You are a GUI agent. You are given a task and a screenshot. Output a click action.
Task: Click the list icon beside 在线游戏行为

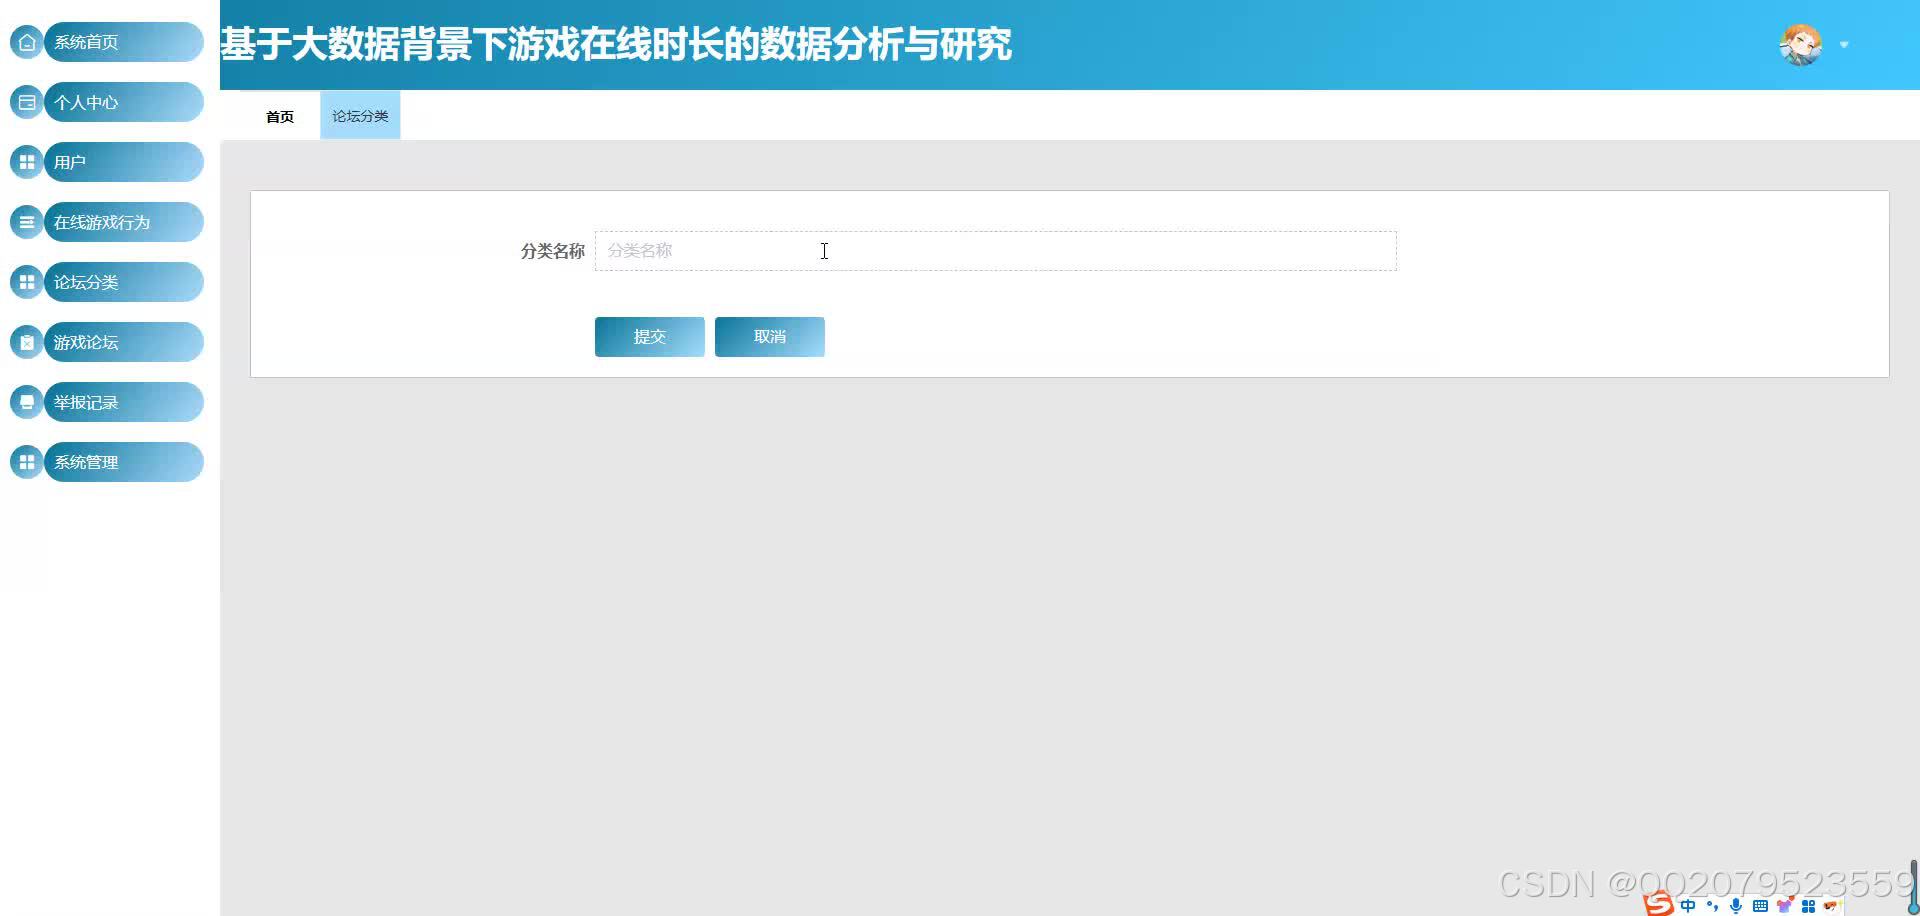point(27,222)
